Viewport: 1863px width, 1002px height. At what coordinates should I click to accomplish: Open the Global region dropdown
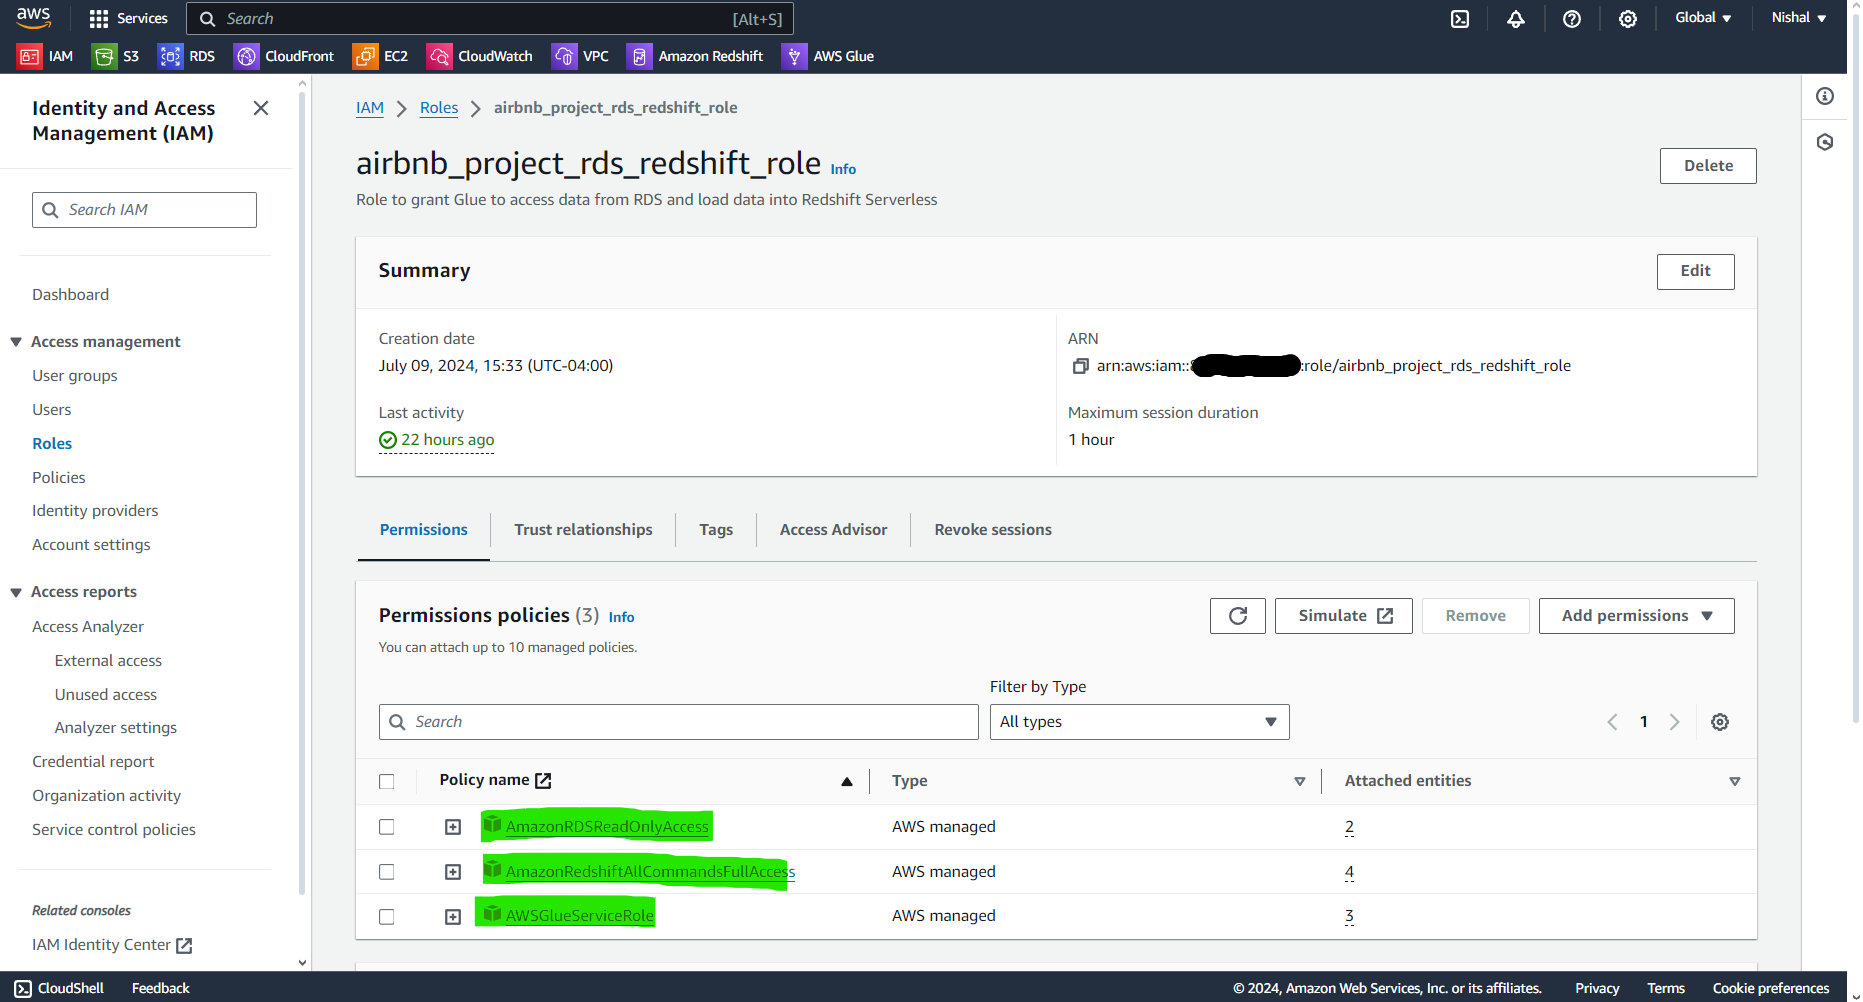[x=1703, y=18]
